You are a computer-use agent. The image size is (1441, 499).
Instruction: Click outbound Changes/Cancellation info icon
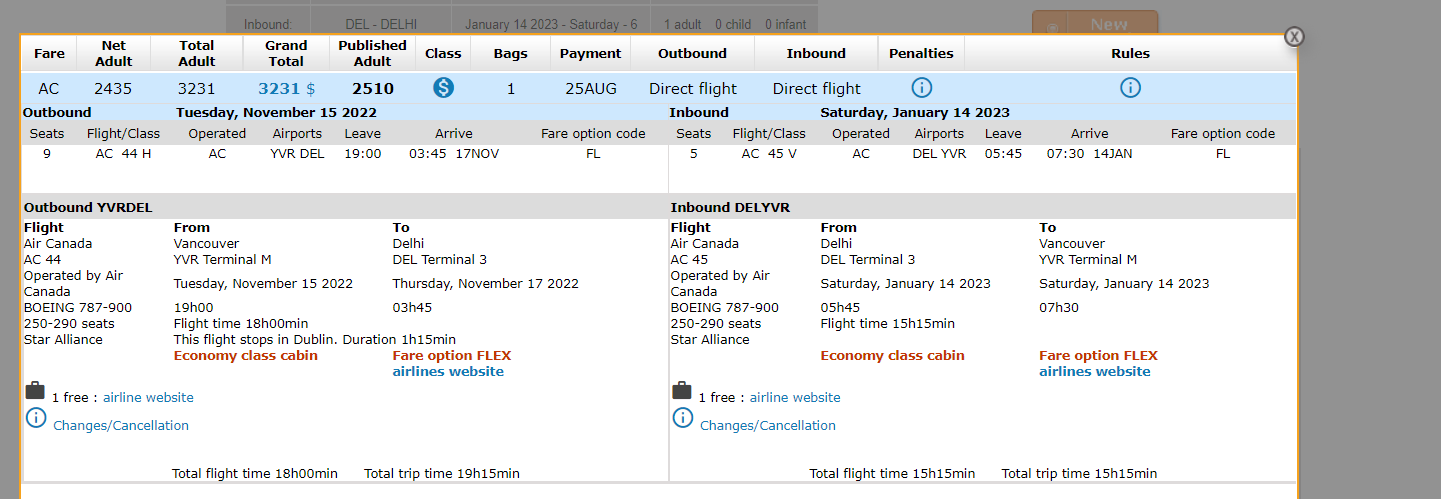(x=36, y=419)
